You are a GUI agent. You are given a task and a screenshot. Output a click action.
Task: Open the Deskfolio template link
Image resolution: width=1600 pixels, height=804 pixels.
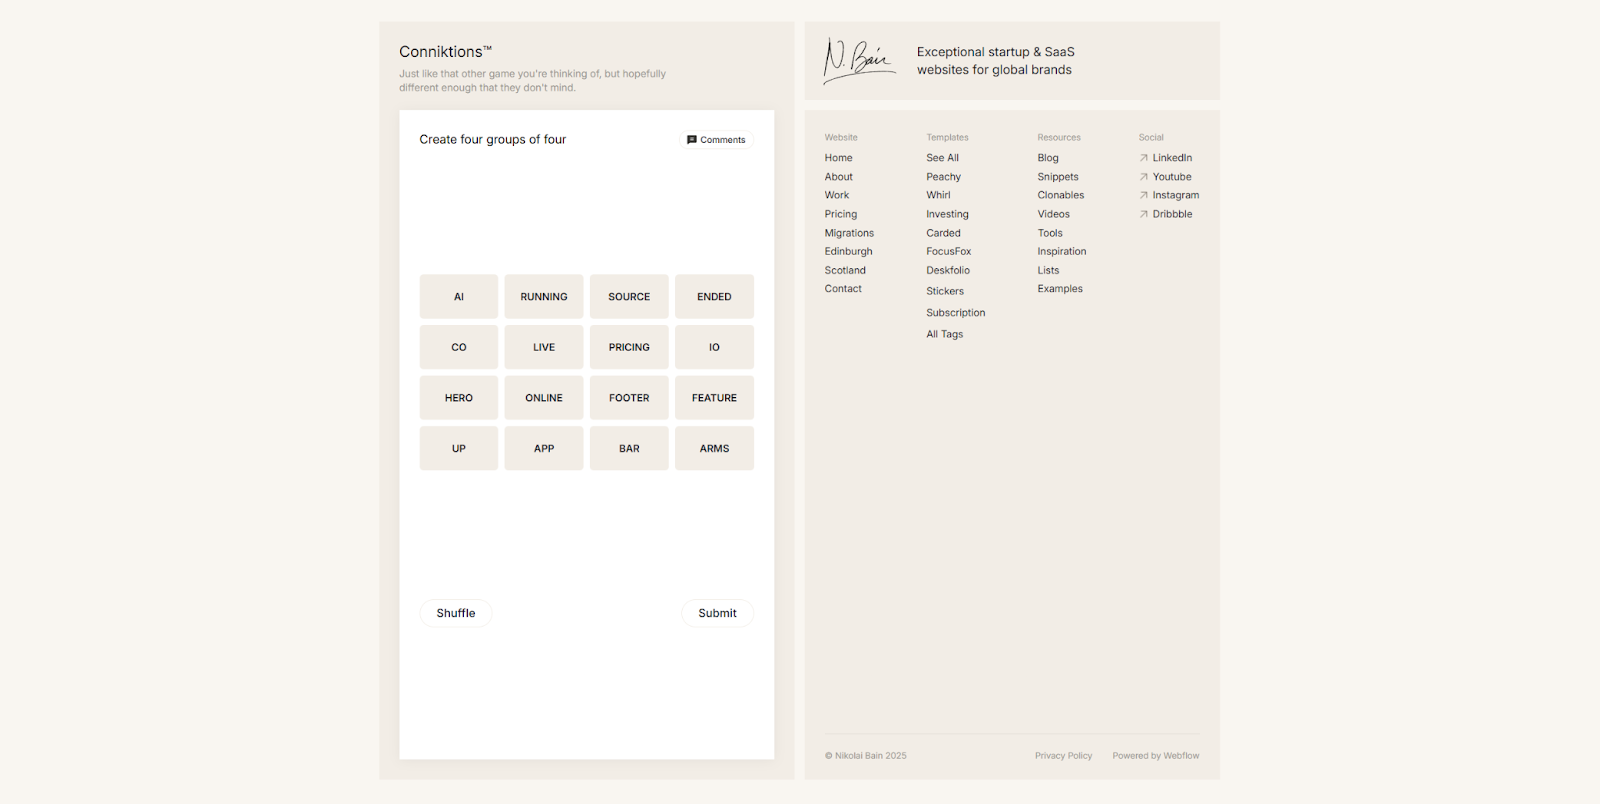point(948,270)
